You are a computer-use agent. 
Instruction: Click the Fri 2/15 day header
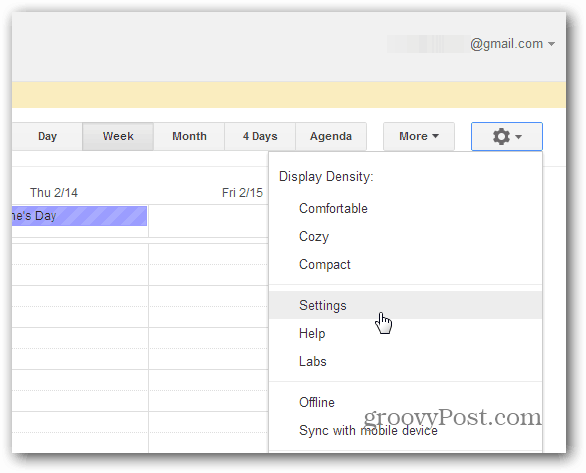point(242,193)
